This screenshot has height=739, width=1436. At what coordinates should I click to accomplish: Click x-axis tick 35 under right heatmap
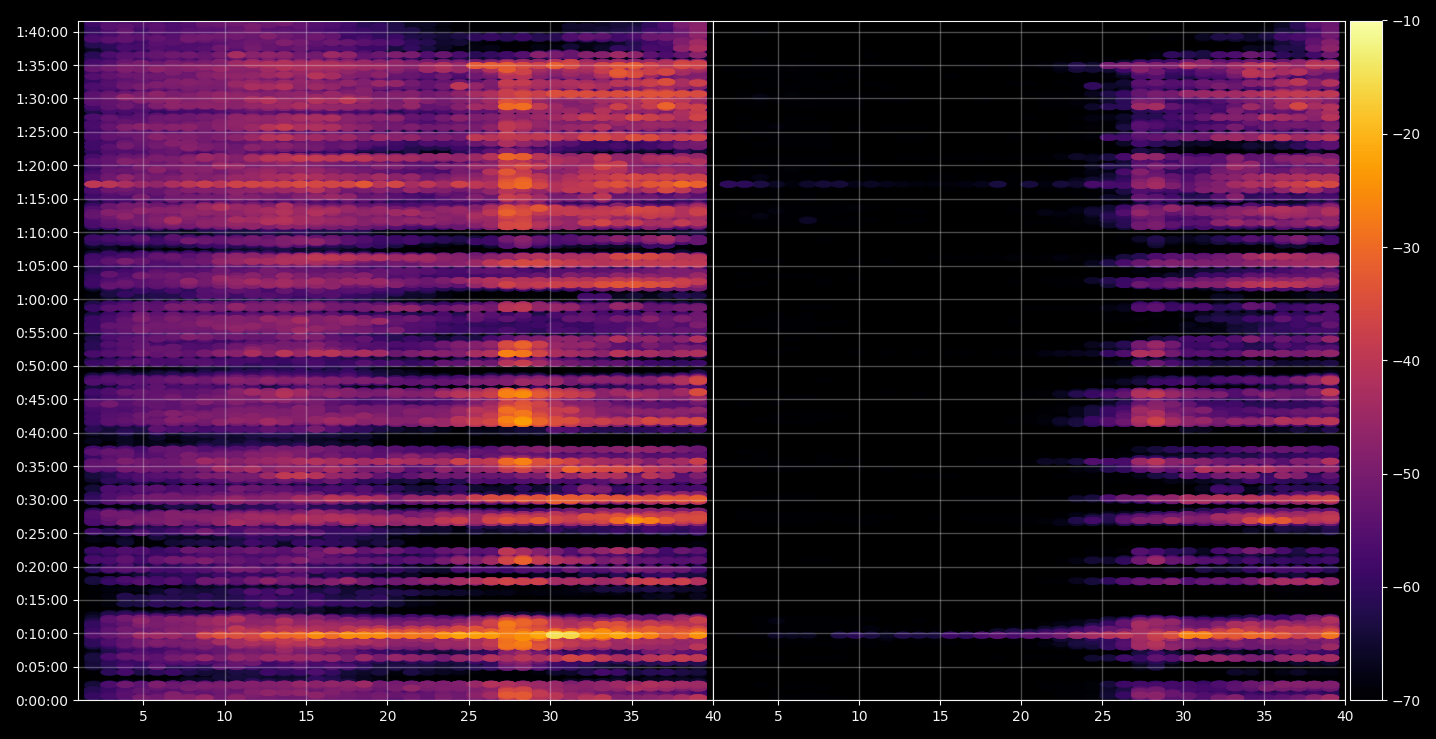[x=1264, y=716]
